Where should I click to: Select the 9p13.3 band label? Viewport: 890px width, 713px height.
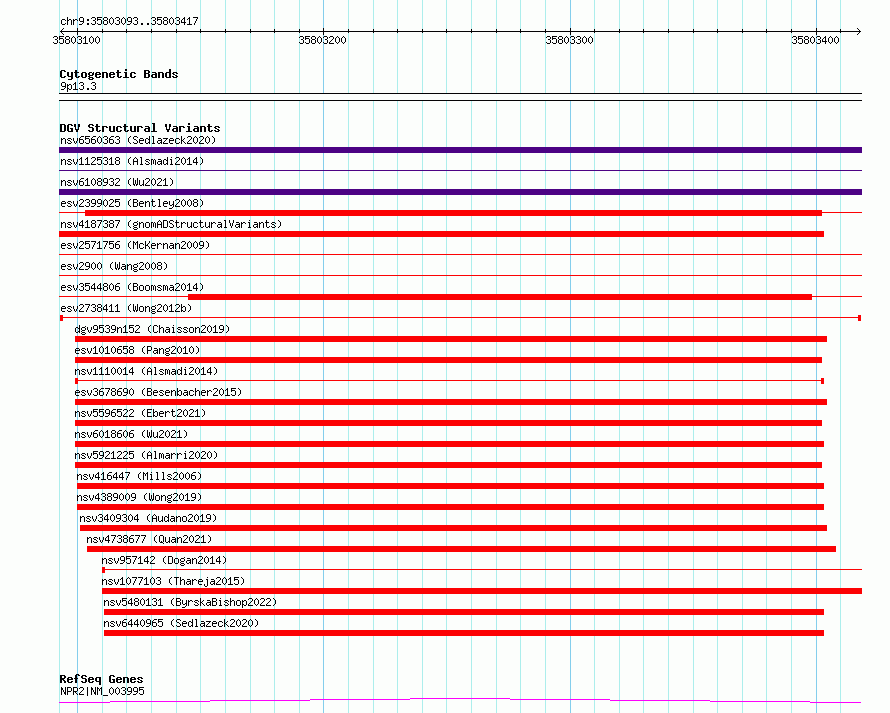(x=78, y=86)
